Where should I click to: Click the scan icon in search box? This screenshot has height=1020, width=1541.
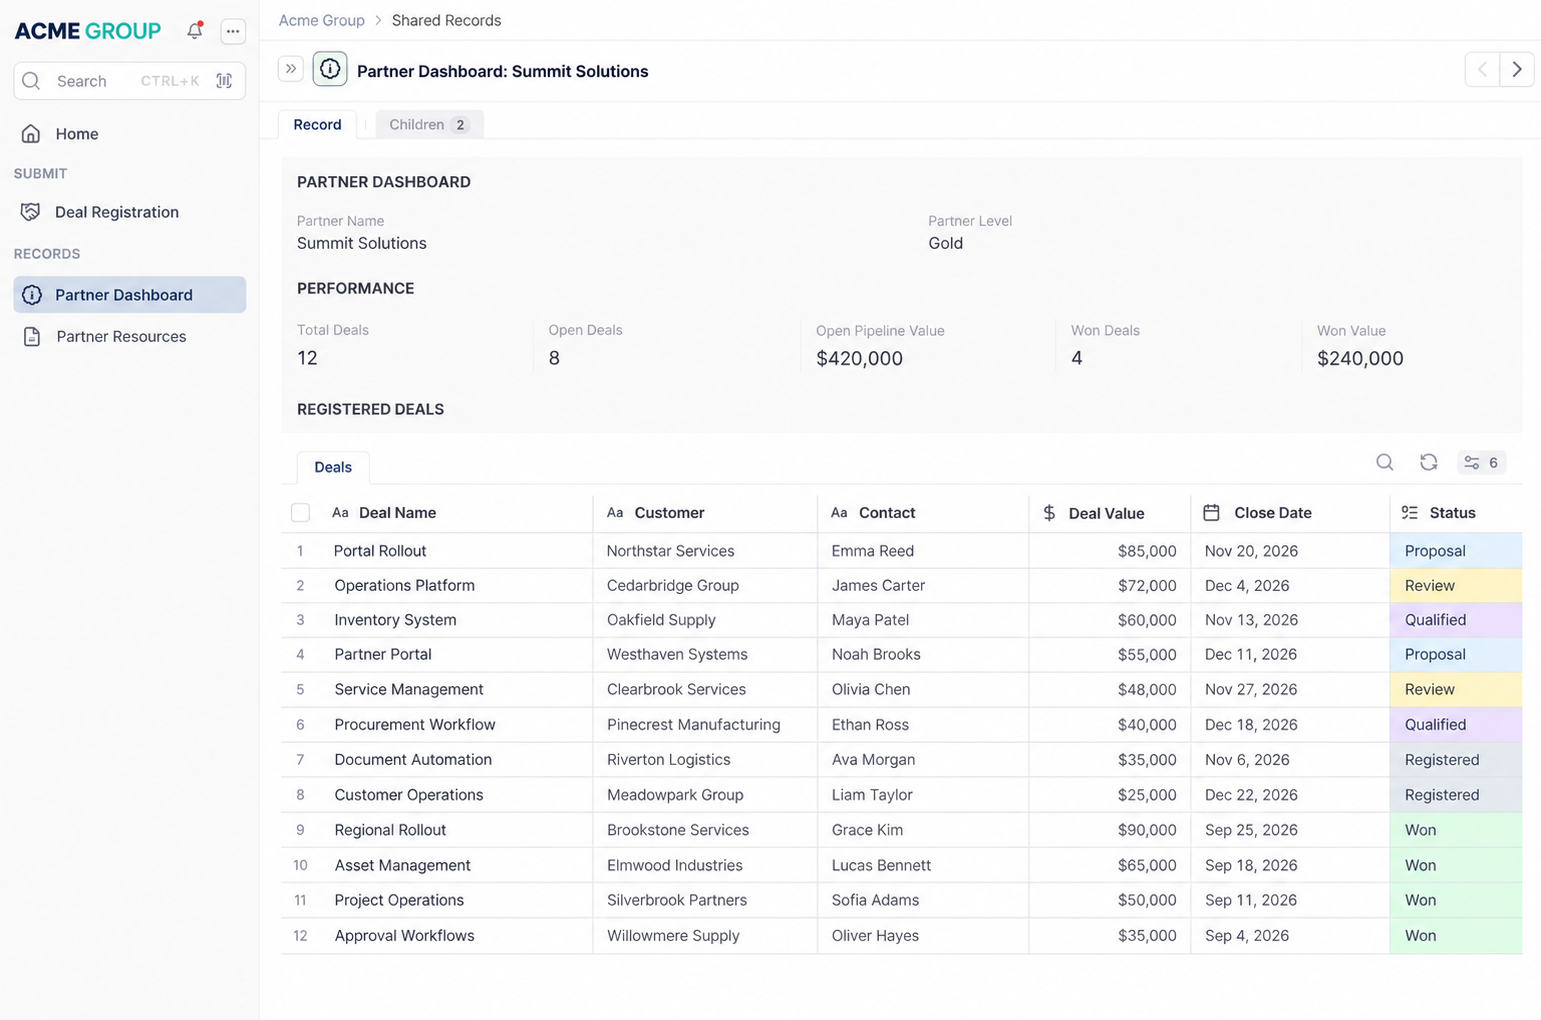tap(224, 81)
